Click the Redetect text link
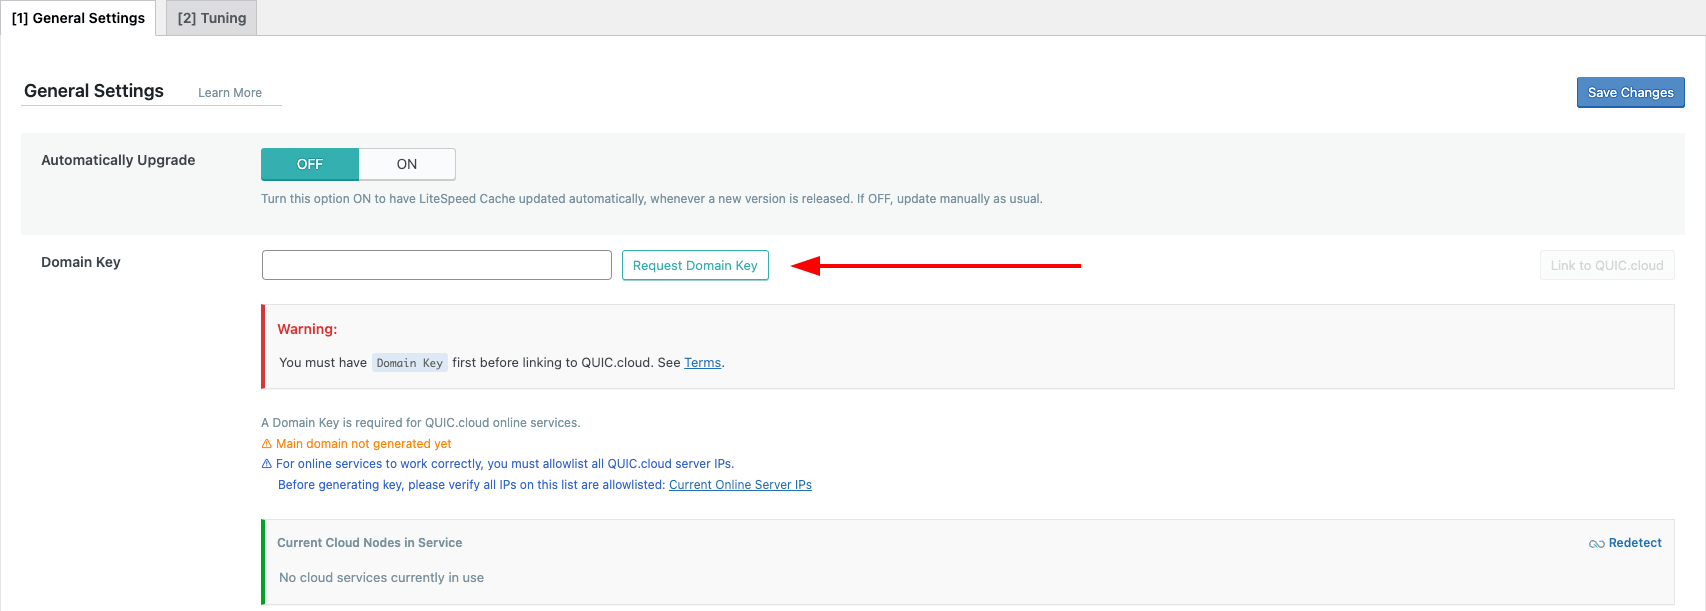 click(x=1635, y=543)
